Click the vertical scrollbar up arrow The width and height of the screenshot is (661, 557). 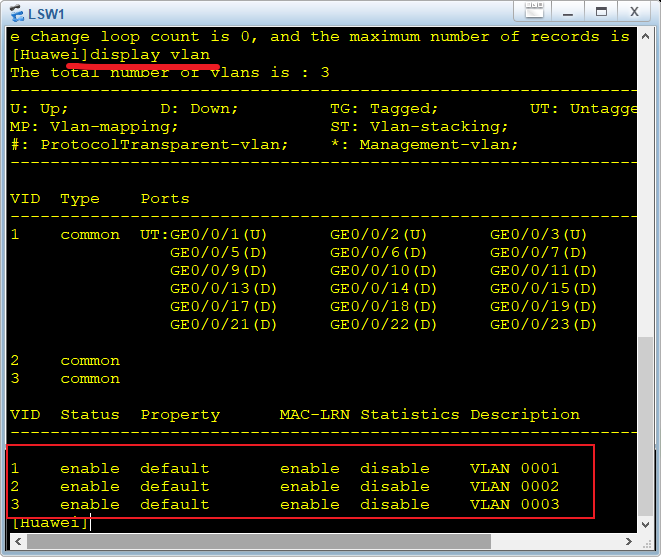point(645,36)
